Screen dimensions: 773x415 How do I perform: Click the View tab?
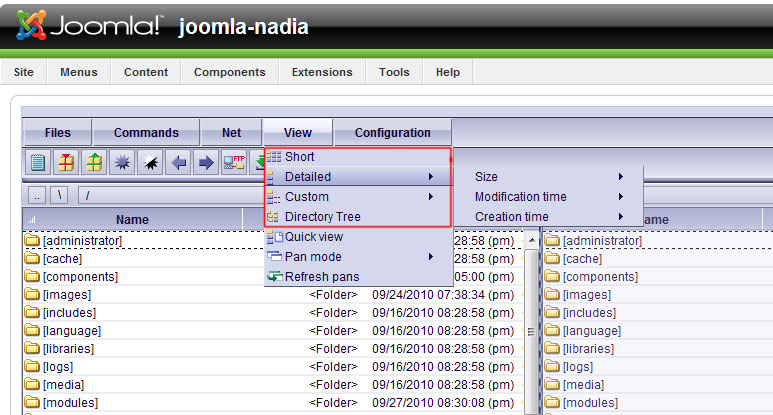(x=298, y=133)
